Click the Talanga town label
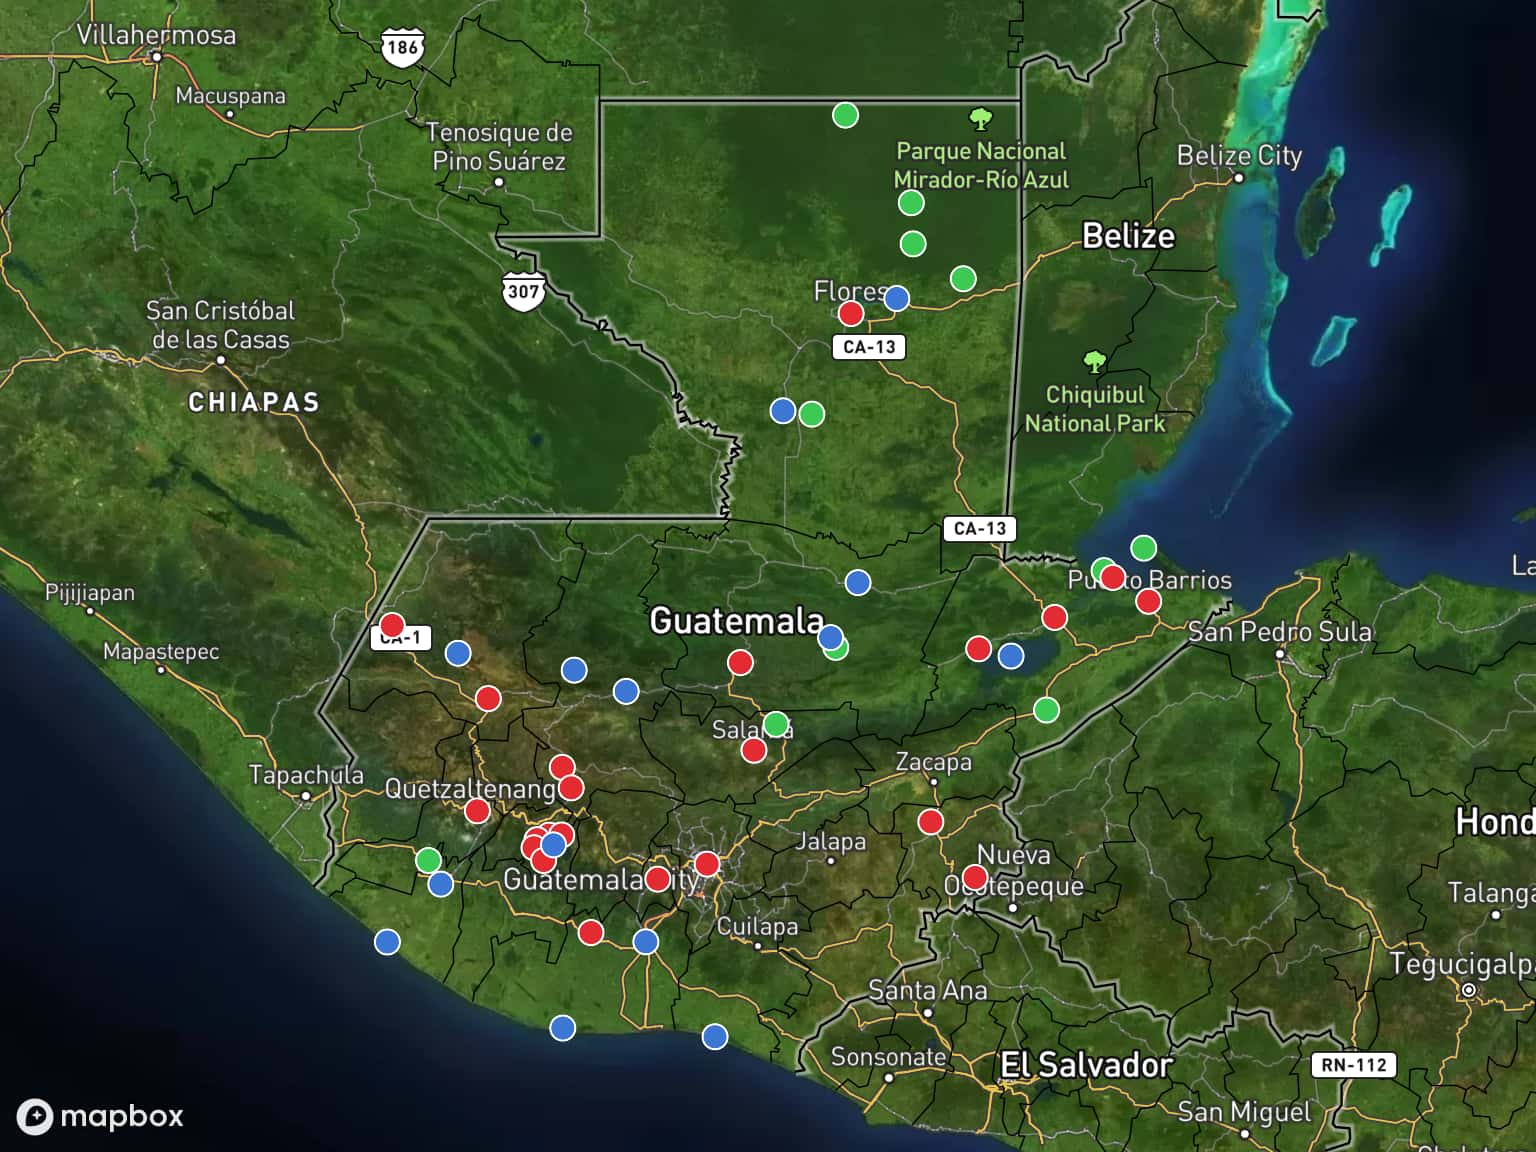This screenshot has width=1536, height=1152. (x=1491, y=892)
